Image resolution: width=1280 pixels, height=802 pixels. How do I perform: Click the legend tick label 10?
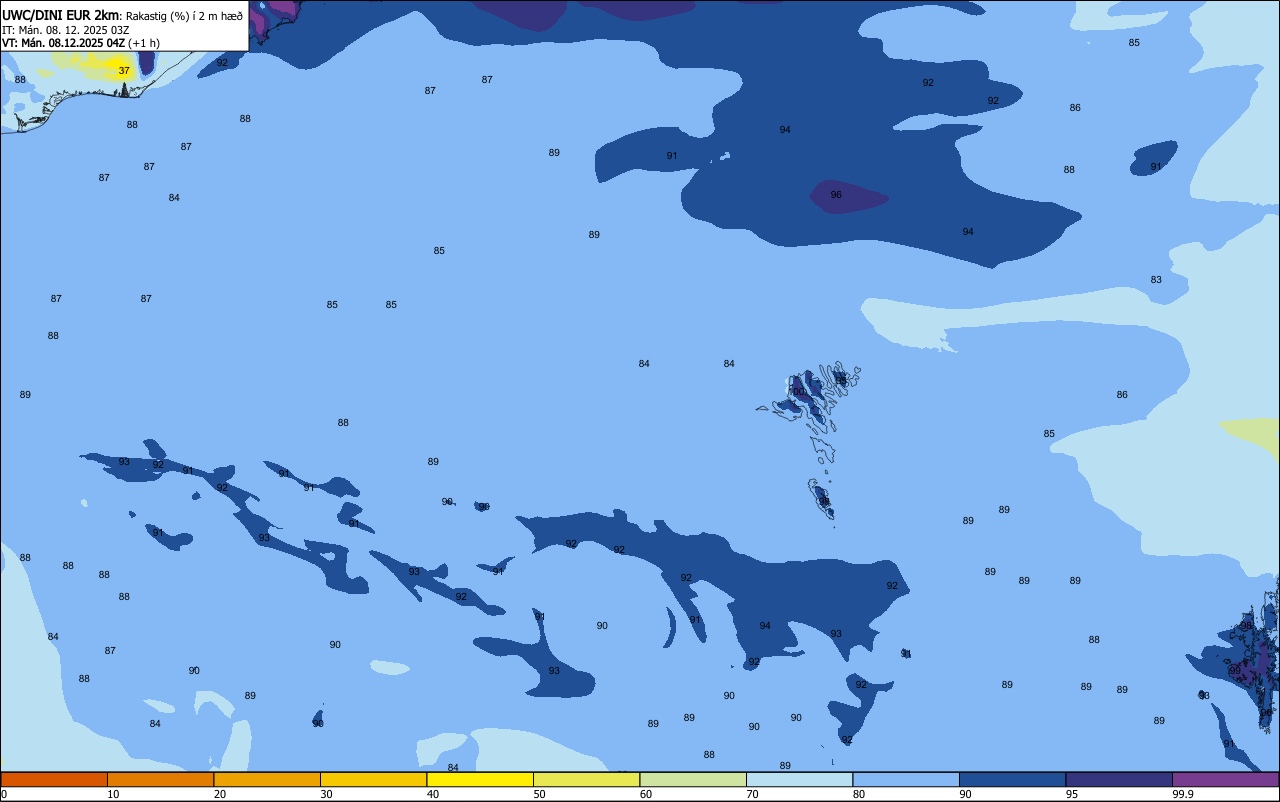(x=114, y=794)
